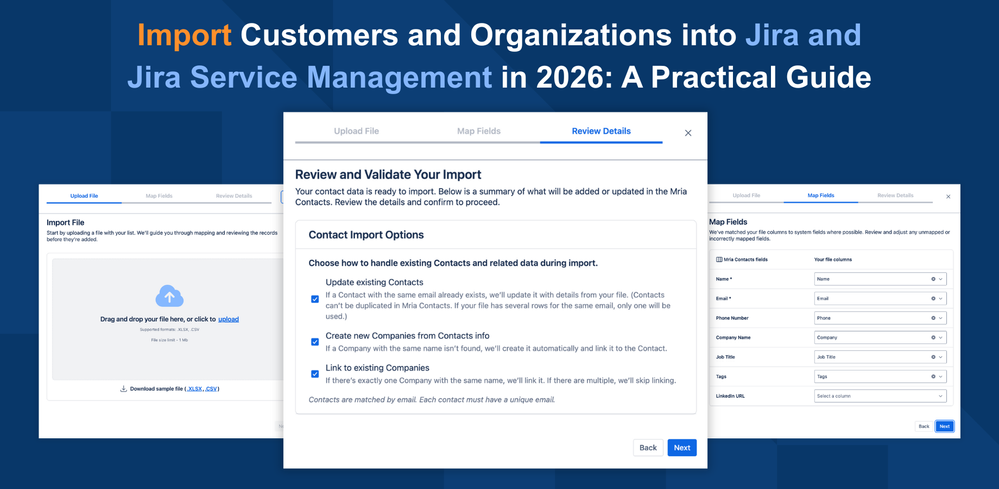Click Review and Validate Your Import heading
Screen dimensions: 999x489
point(389,174)
